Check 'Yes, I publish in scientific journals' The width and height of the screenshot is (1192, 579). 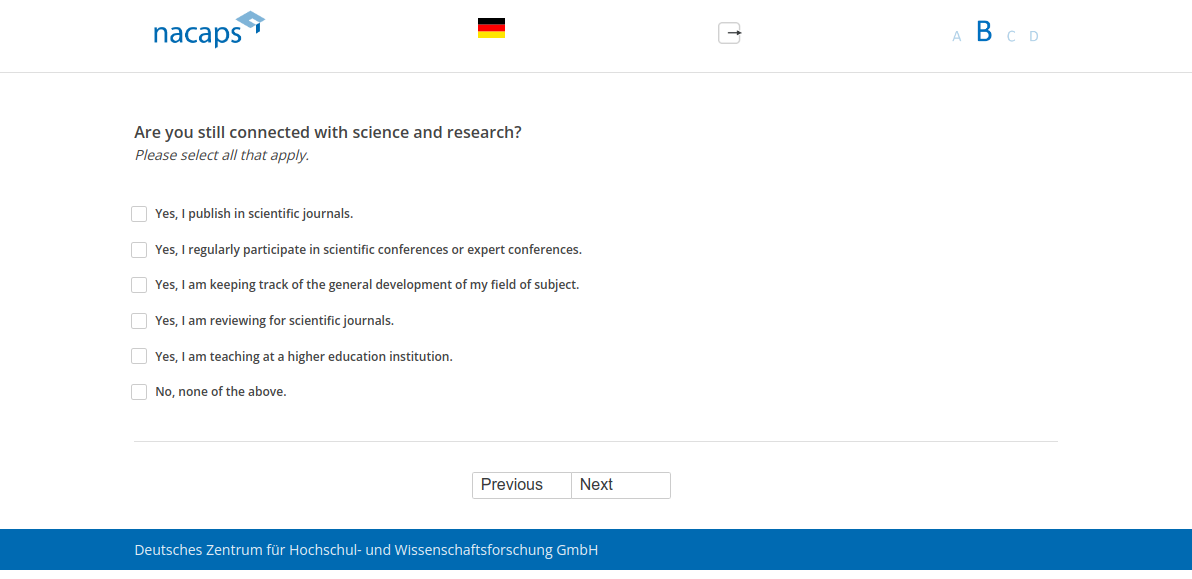(139, 214)
